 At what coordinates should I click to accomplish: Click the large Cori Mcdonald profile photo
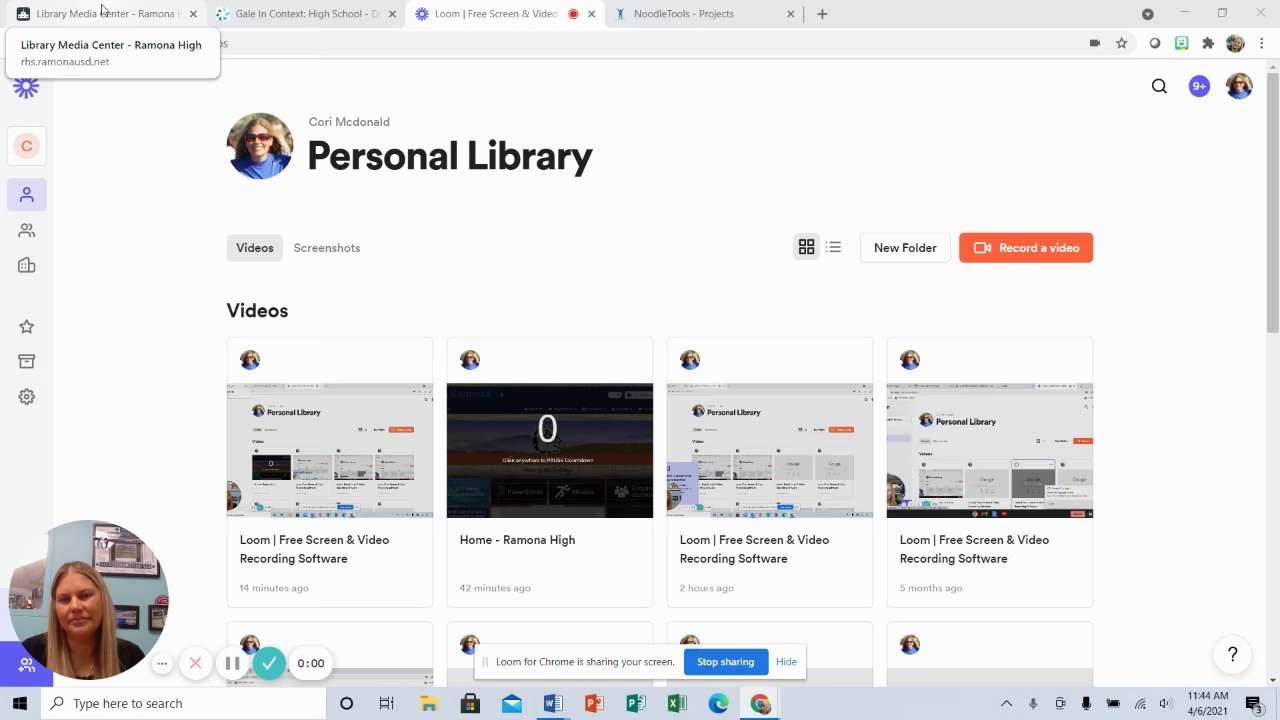click(260, 146)
